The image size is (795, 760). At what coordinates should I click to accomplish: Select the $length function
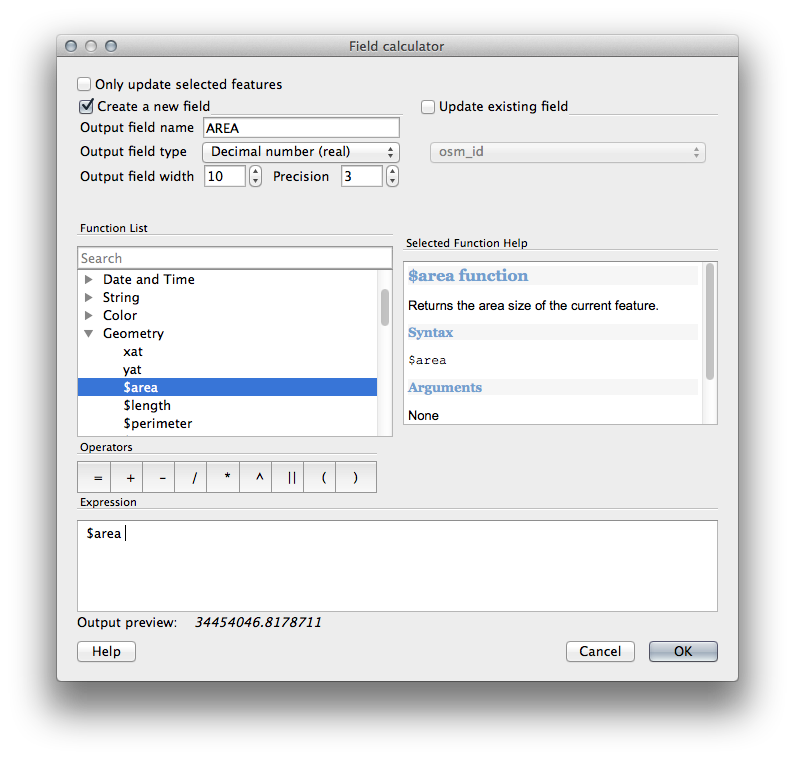coord(147,406)
